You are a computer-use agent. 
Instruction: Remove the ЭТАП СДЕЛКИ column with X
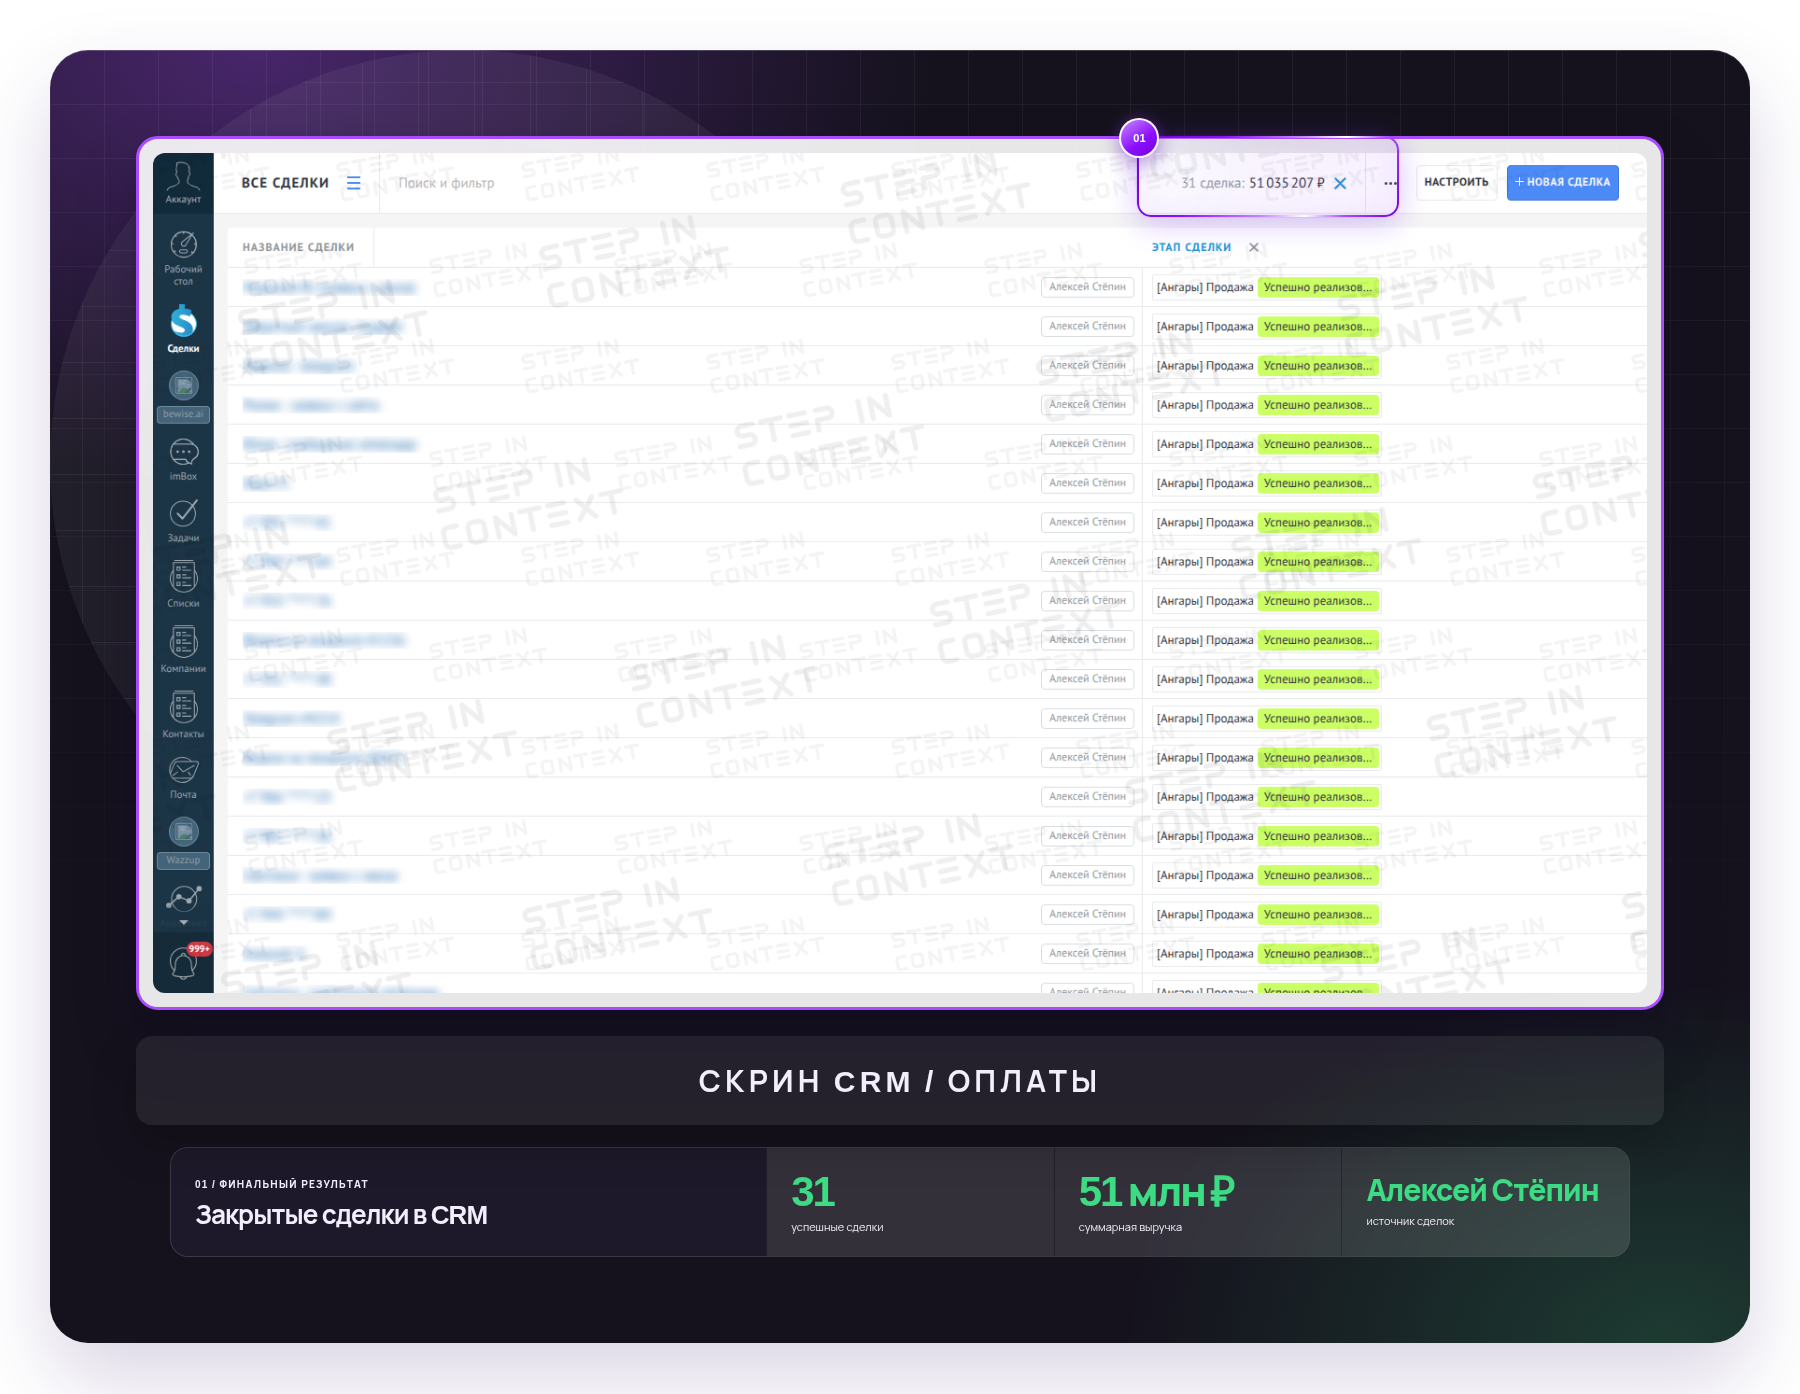1254,247
